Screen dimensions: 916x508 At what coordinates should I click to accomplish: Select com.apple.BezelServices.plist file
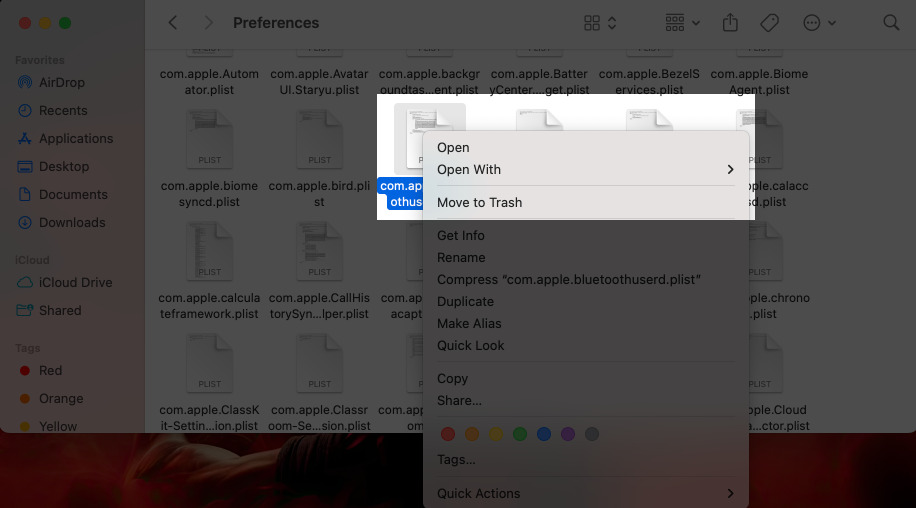[x=649, y=82]
